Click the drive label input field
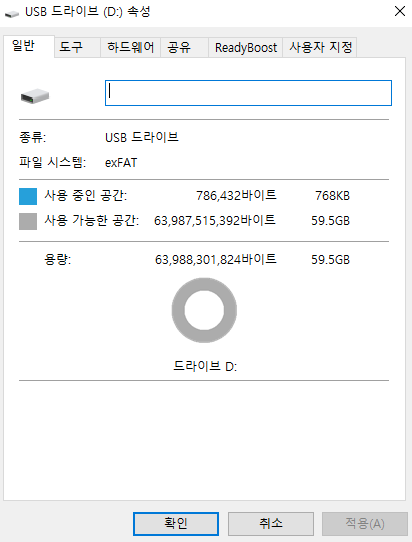Image resolution: width=412 pixels, height=542 pixels. (248, 93)
